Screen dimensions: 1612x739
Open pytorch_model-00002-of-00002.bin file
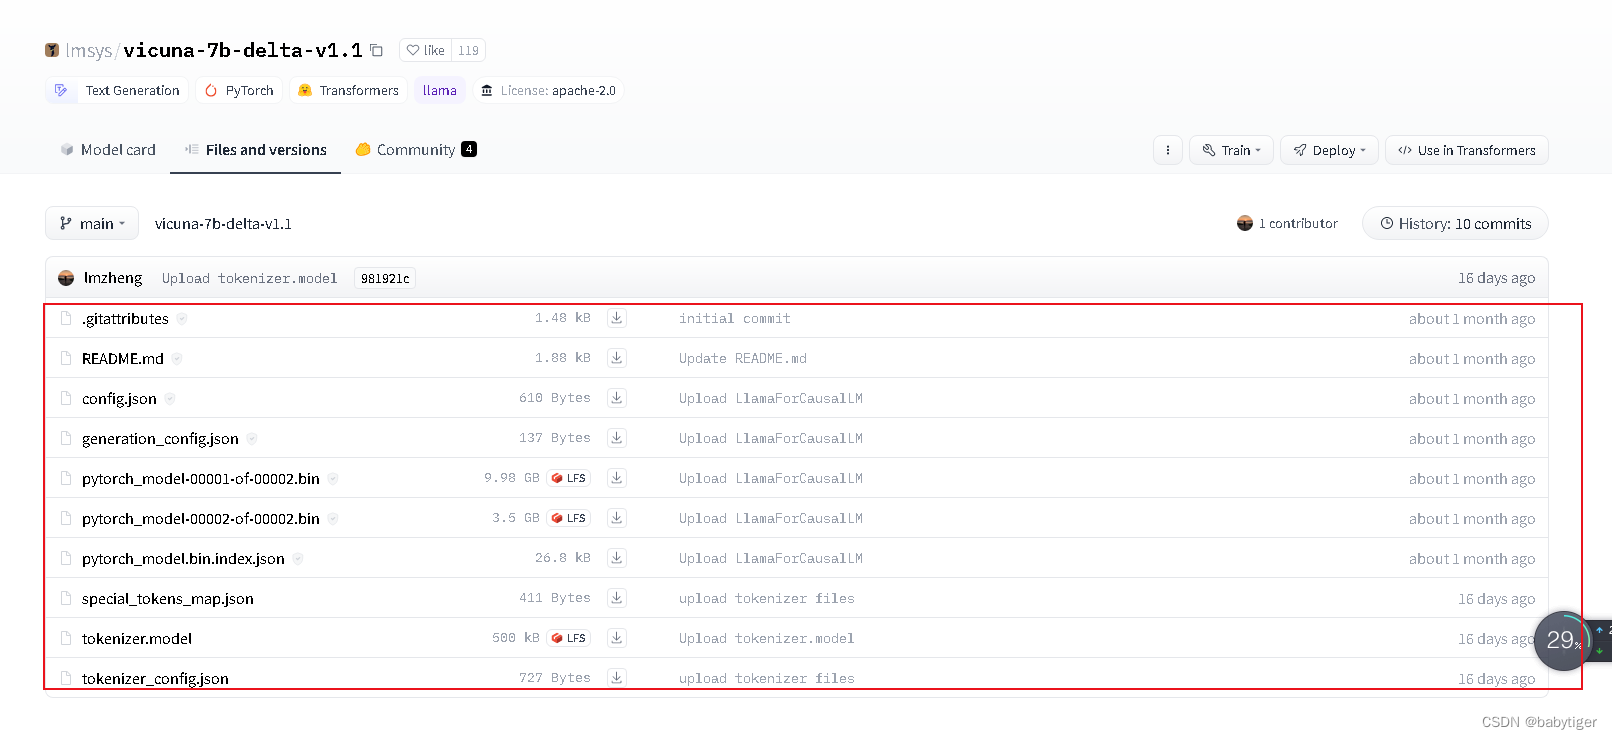[x=201, y=519]
